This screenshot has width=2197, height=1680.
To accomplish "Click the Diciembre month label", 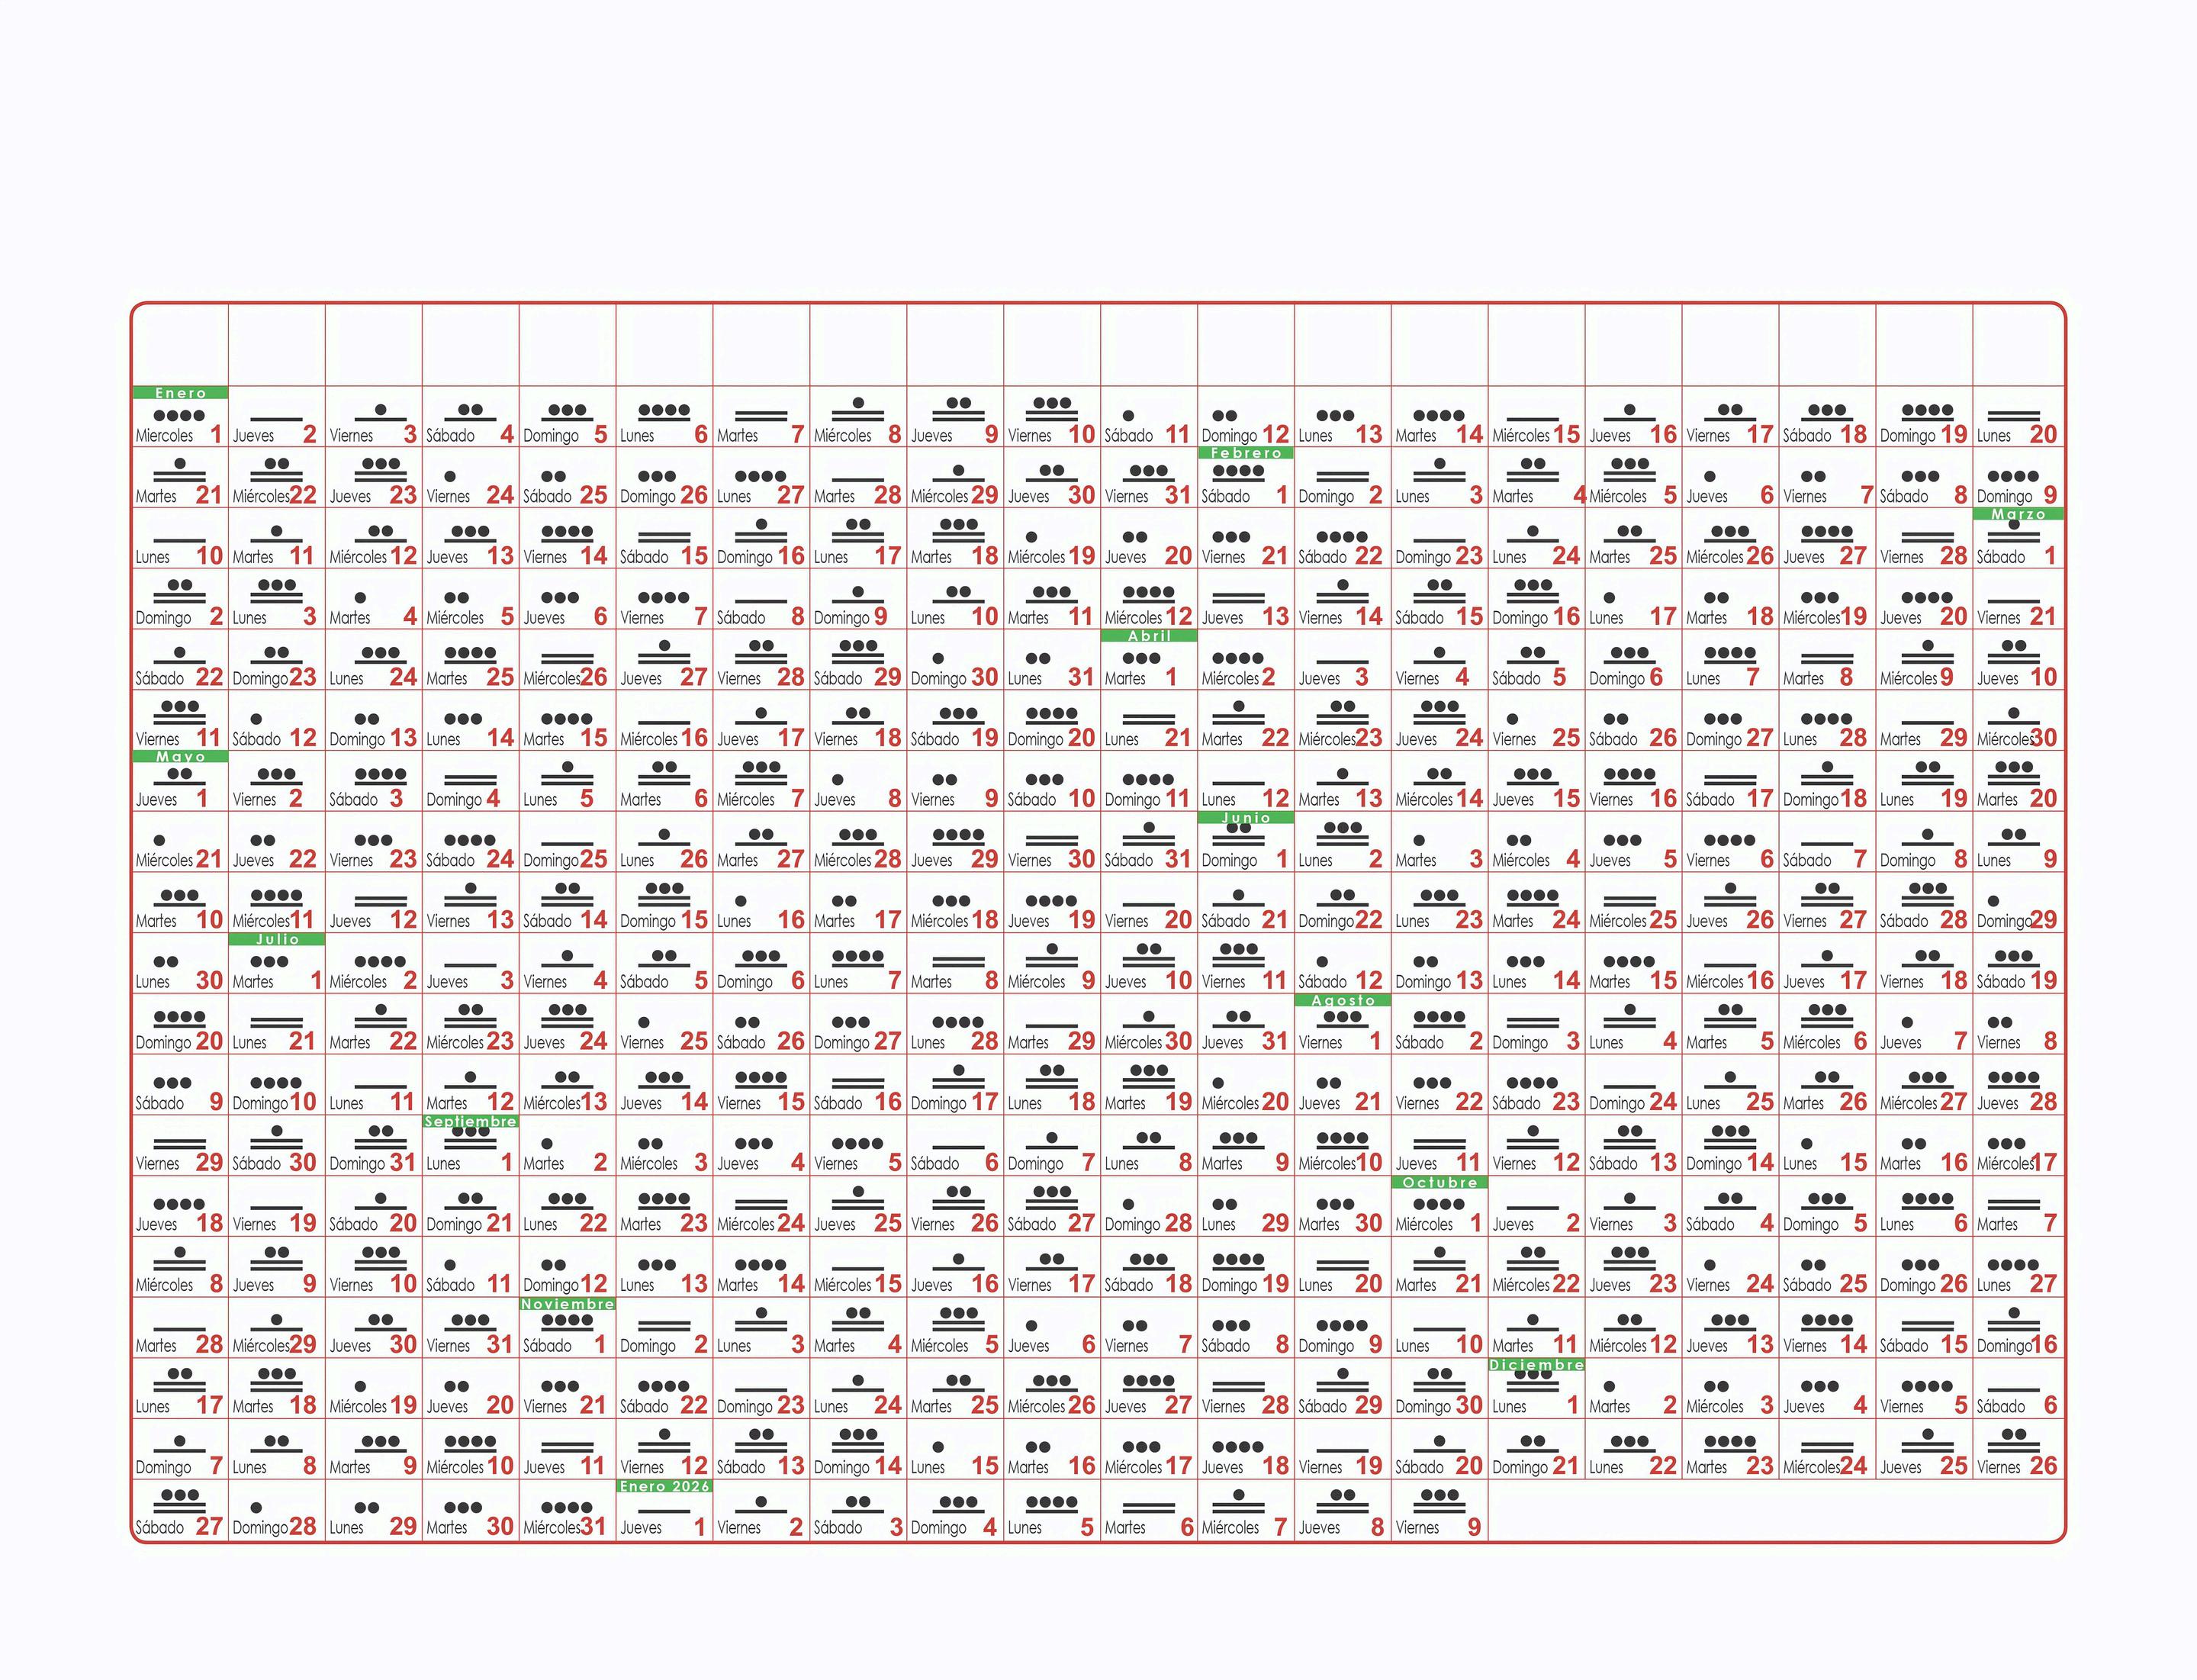I will [x=1536, y=1365].
